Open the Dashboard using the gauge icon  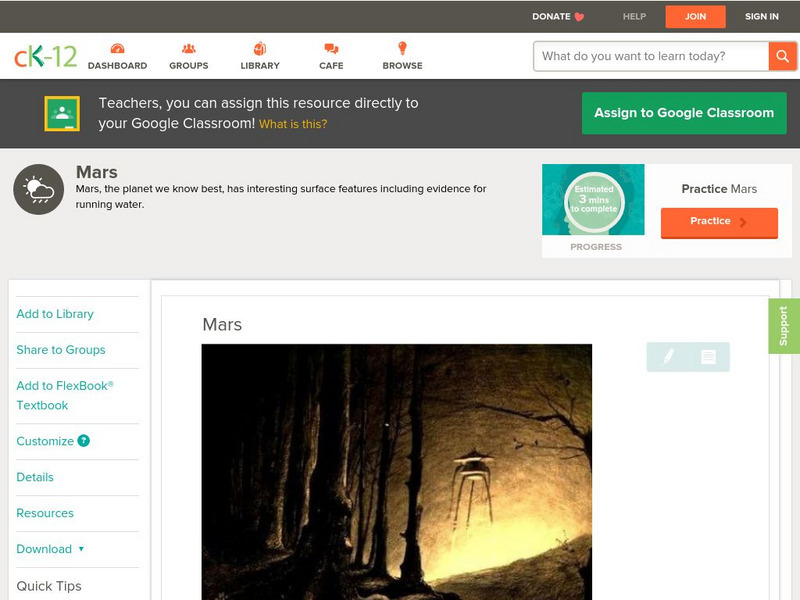(119, 46)
